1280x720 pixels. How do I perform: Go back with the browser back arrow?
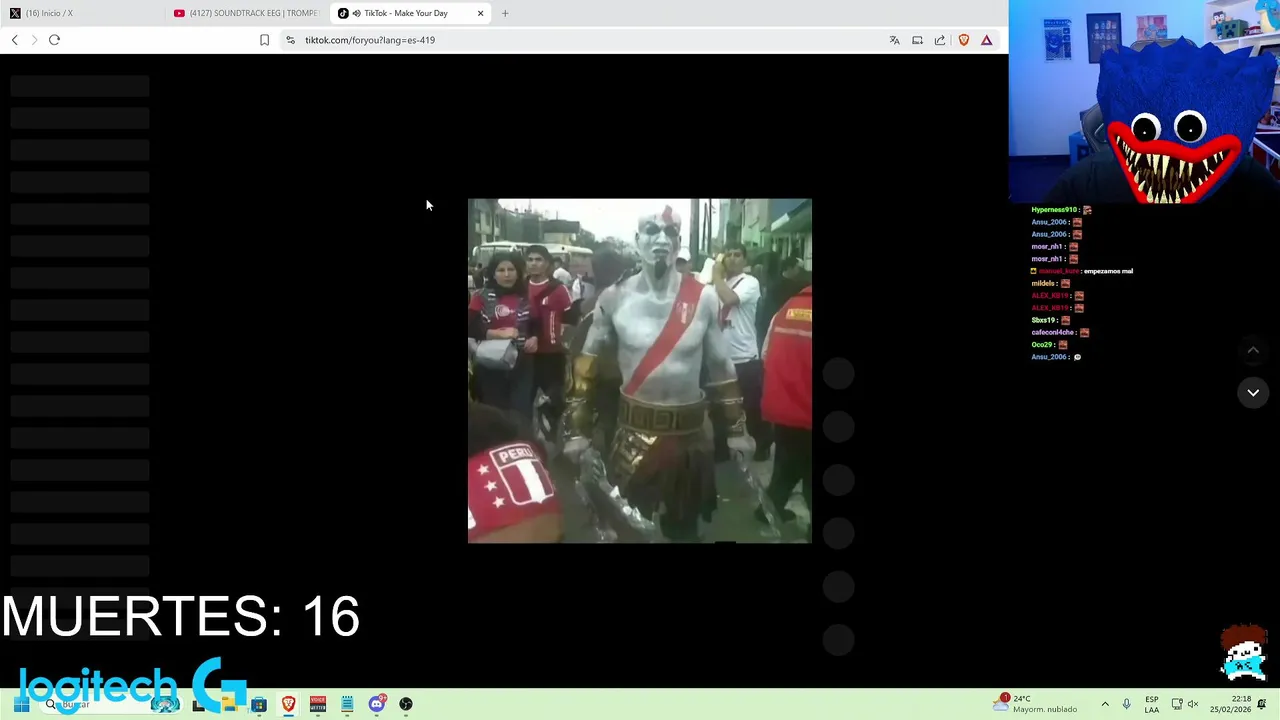click(x=14, y=40)
